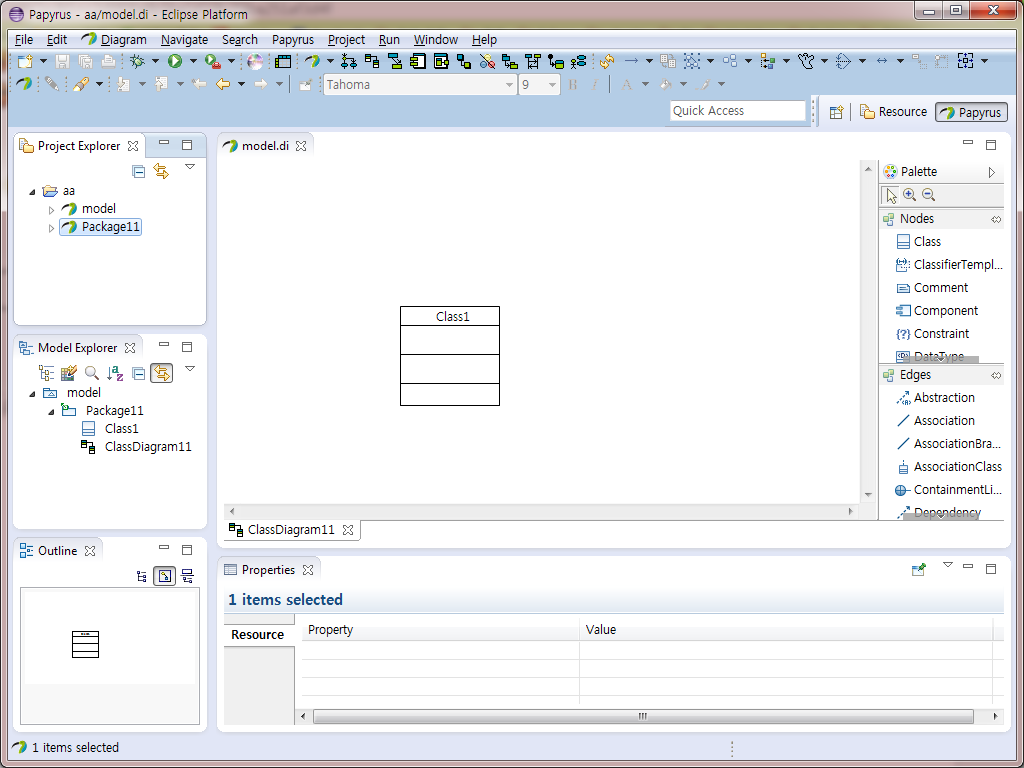Viewport: 1024px width, 768px height.
Task: Click the alphabetical sort icon in Model Explorer
Action: [x=116, y=373]
